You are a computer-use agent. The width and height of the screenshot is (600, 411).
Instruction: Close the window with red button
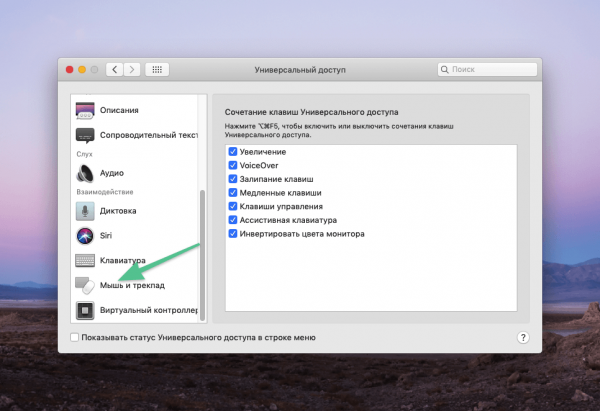[69, 70]
